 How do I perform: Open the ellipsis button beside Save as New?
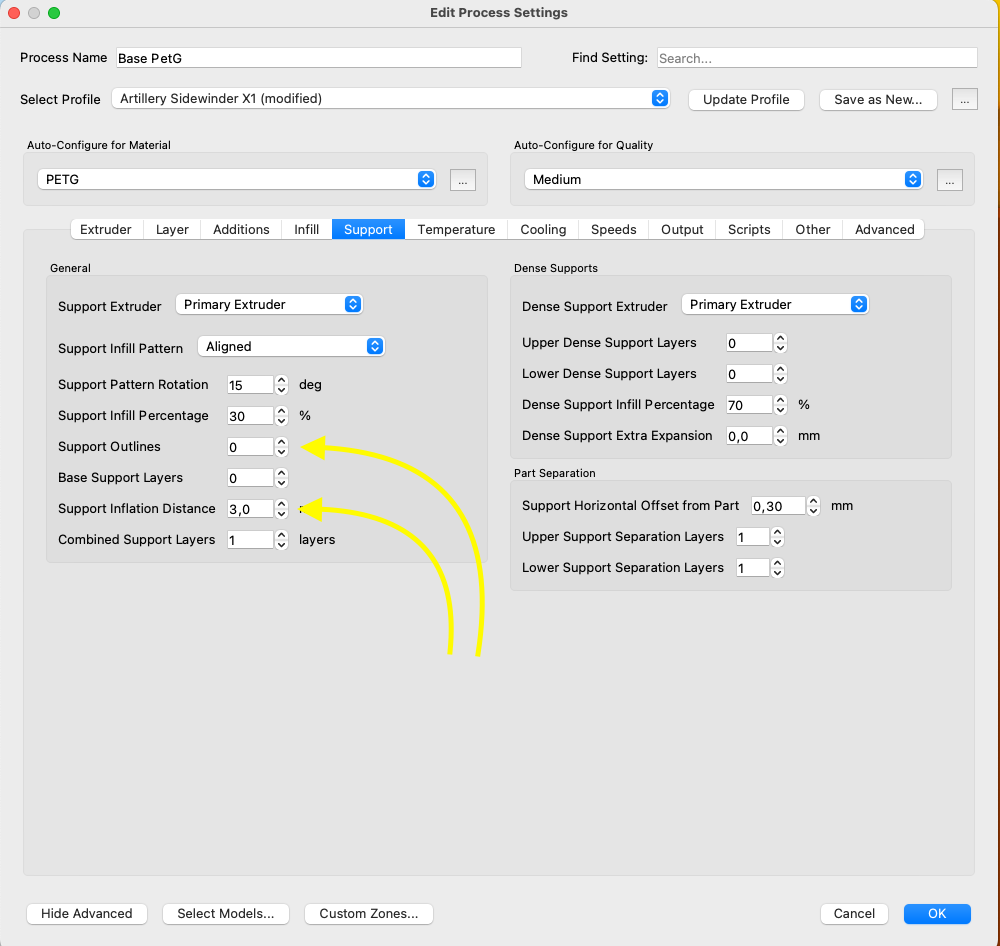(x=964, y=100)
